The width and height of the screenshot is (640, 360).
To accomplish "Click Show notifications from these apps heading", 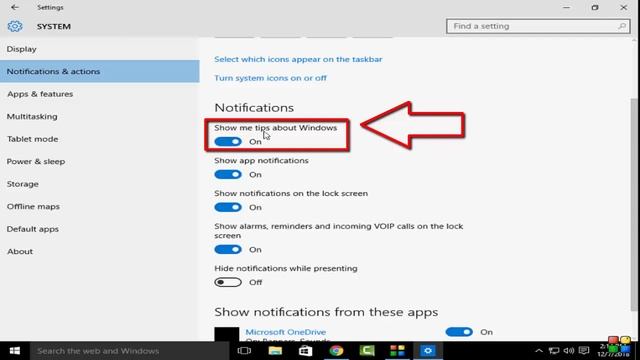I will [x=326, y=312].
